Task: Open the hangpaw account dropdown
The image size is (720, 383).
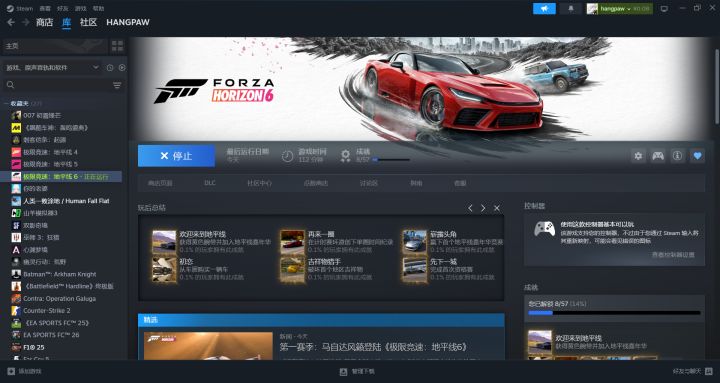Action: click(619, 9)
